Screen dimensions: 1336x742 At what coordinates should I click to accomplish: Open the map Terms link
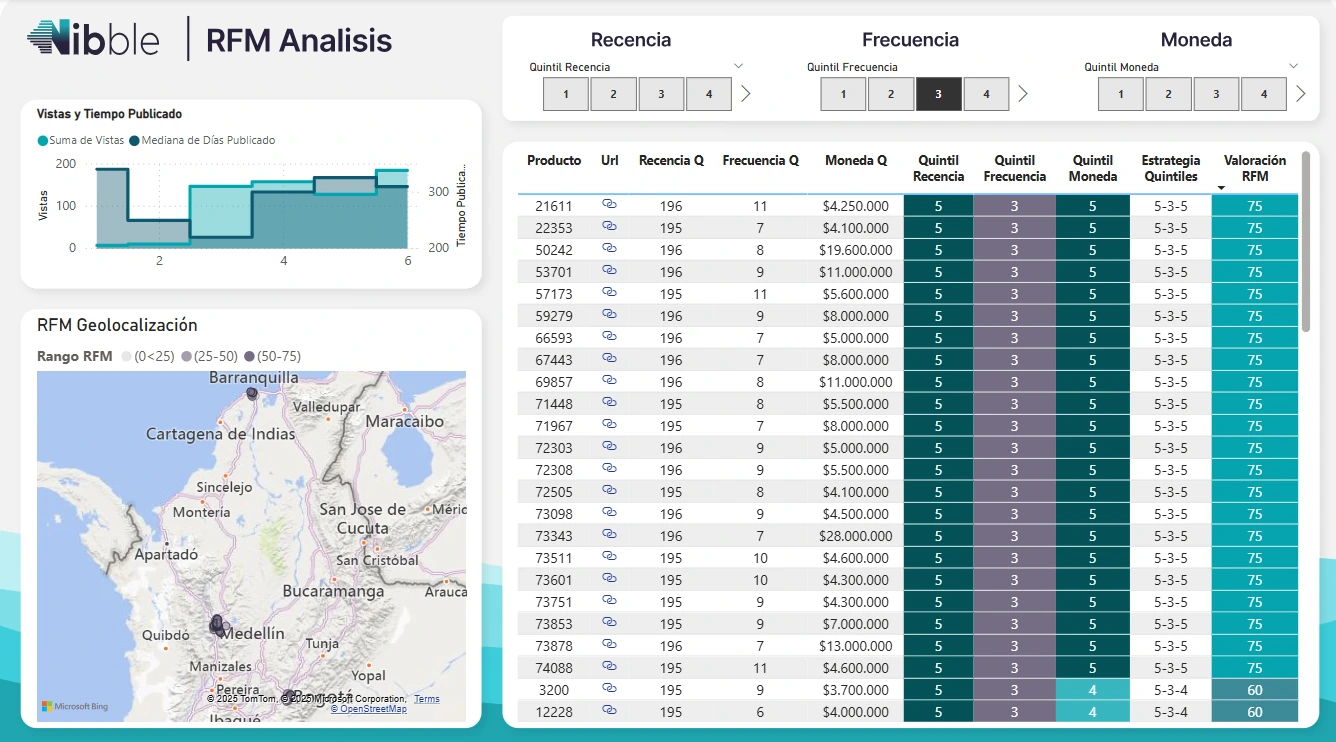tap(427, 699)
